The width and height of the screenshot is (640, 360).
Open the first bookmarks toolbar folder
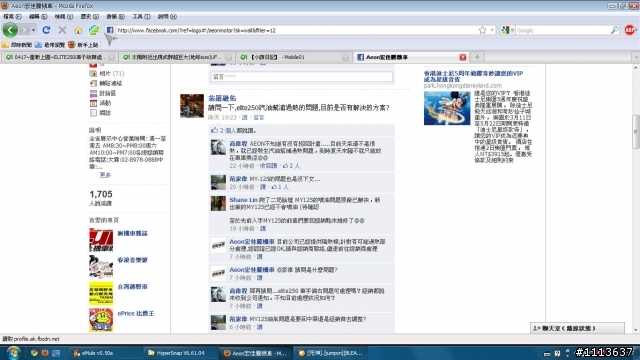click(17, 44)
